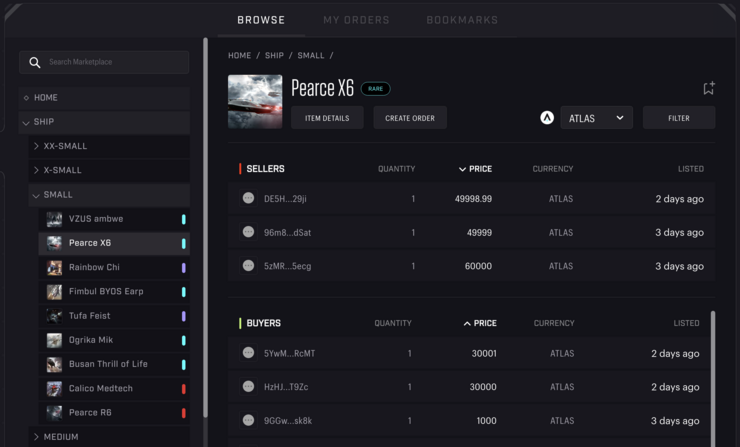Click seller price 49998.99
Viewport: 740px width, 447px height.
(x=473, y=199)
